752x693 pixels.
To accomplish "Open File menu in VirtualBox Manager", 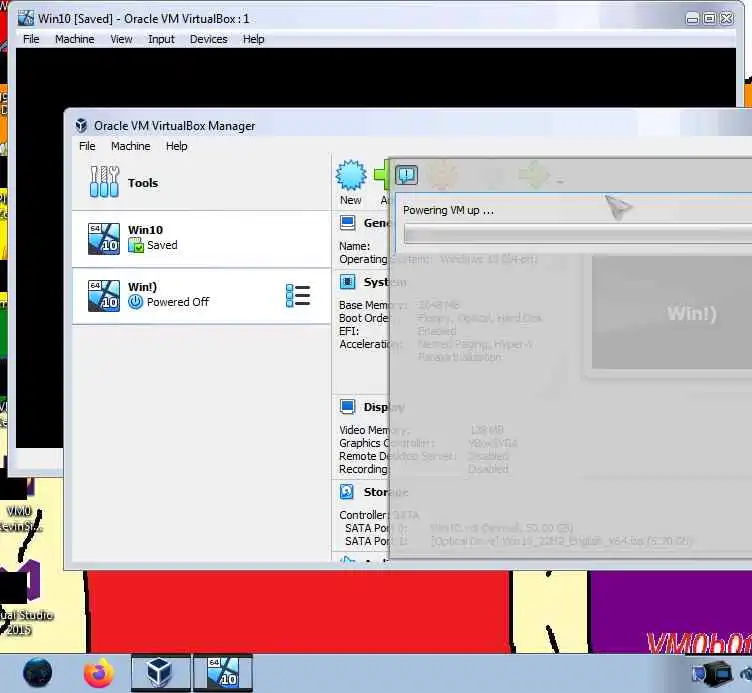I will 87,146.
